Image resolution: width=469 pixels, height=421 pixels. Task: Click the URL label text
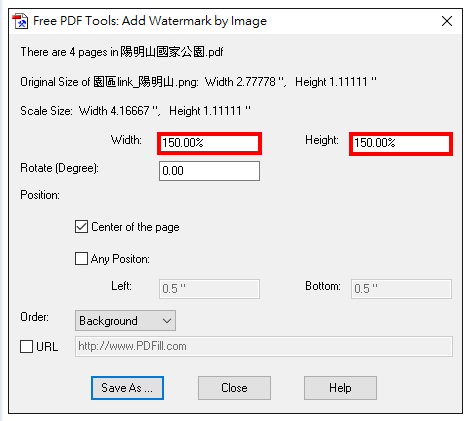click(47, 347)
